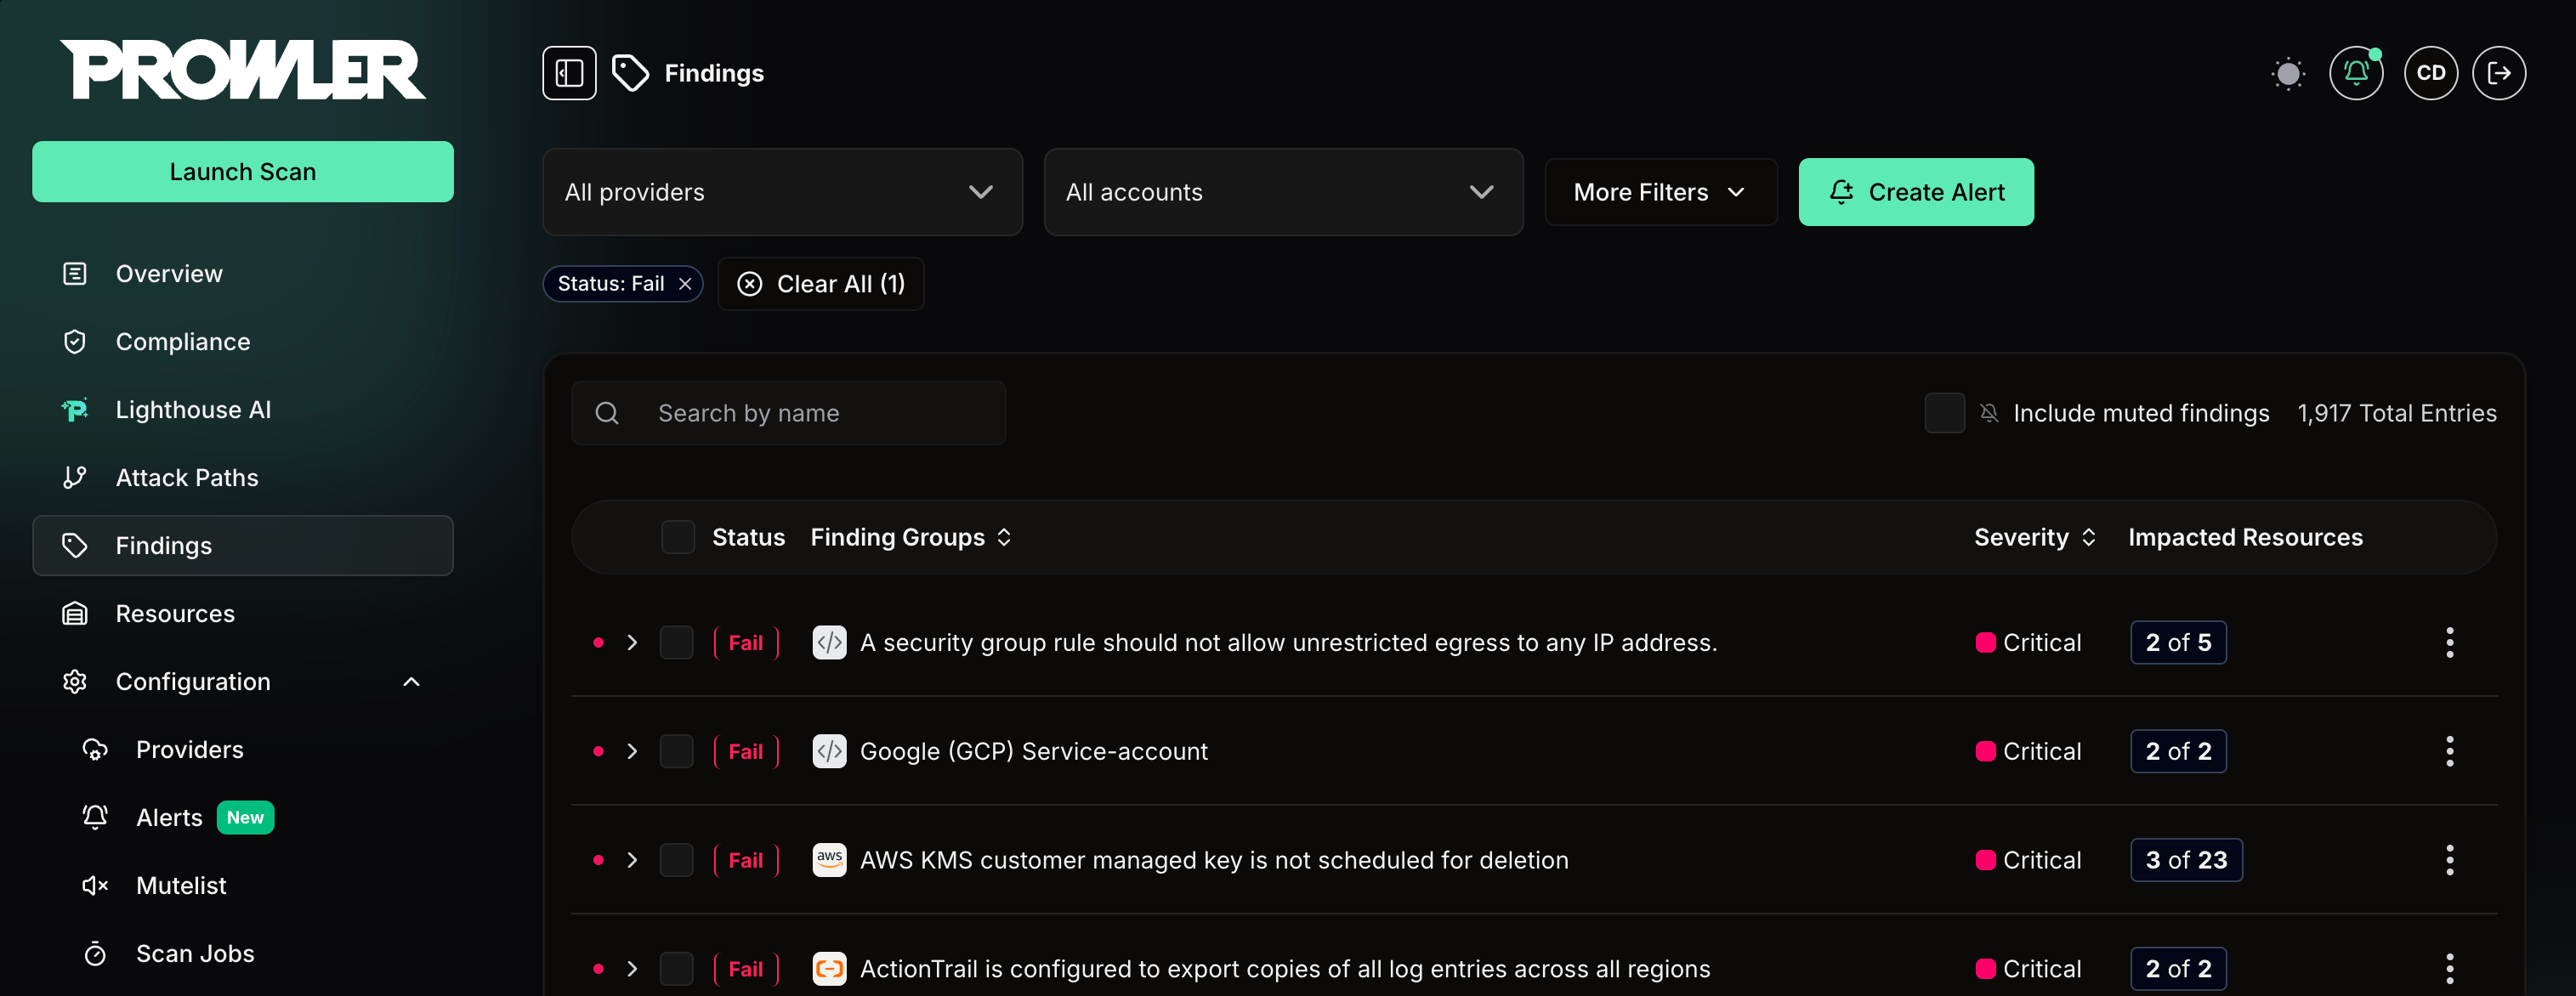Viewport: 2576px width, 996px height.
Task: Click the Launch Scan button
Action: click(x=243, y=171)
